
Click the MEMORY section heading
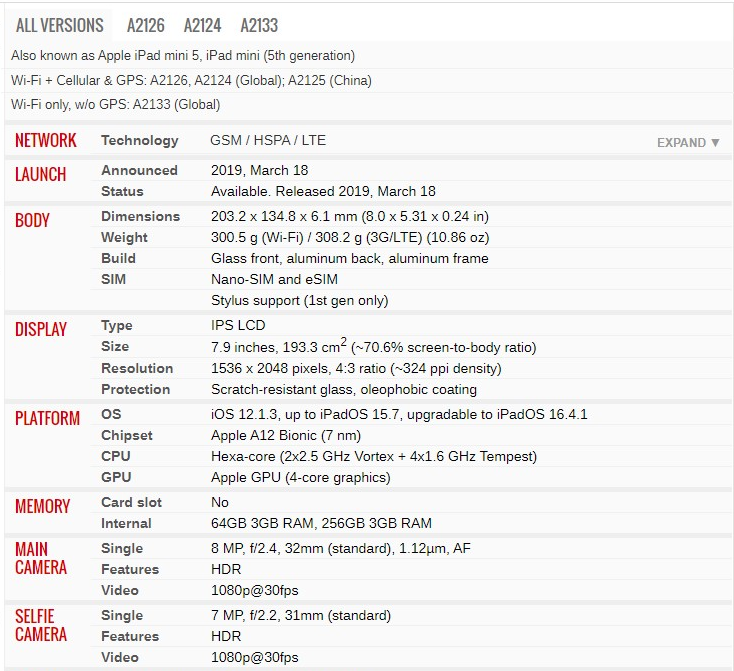[x=42, y=506]
